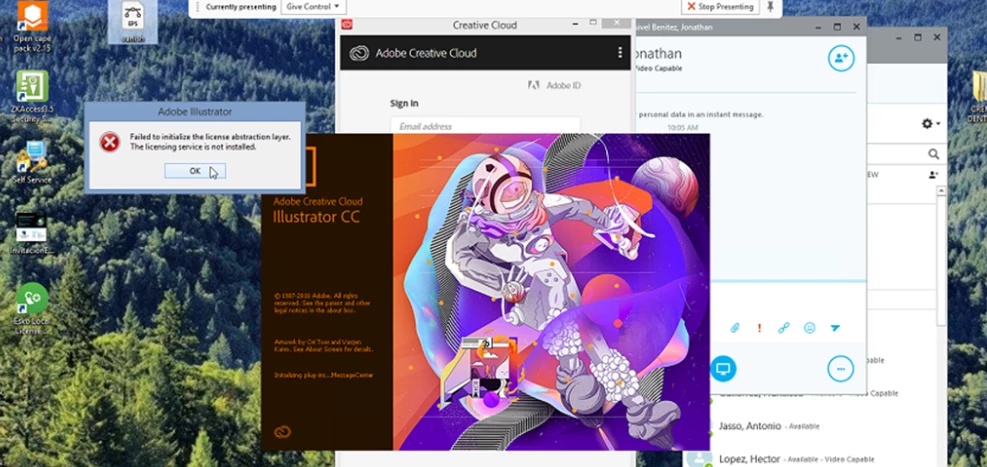This screenshot has width=987, height=467.
Task: Set high importance with the exclamation icon
Action: pyautogui.click(x=759, y=328)
